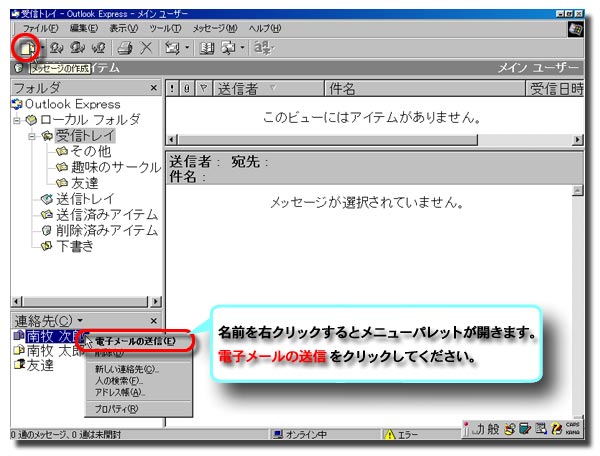Select the 友達 contact group
Viewport: 600px width, 456px height.
point(40,365)
